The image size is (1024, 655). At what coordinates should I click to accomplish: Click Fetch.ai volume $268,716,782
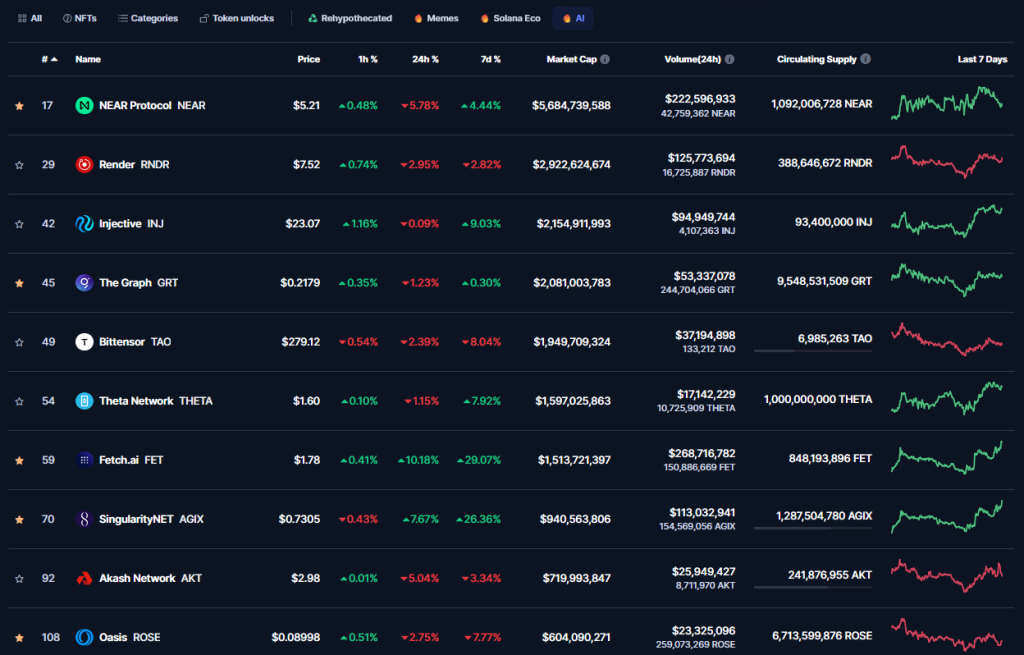click(701, 453)
